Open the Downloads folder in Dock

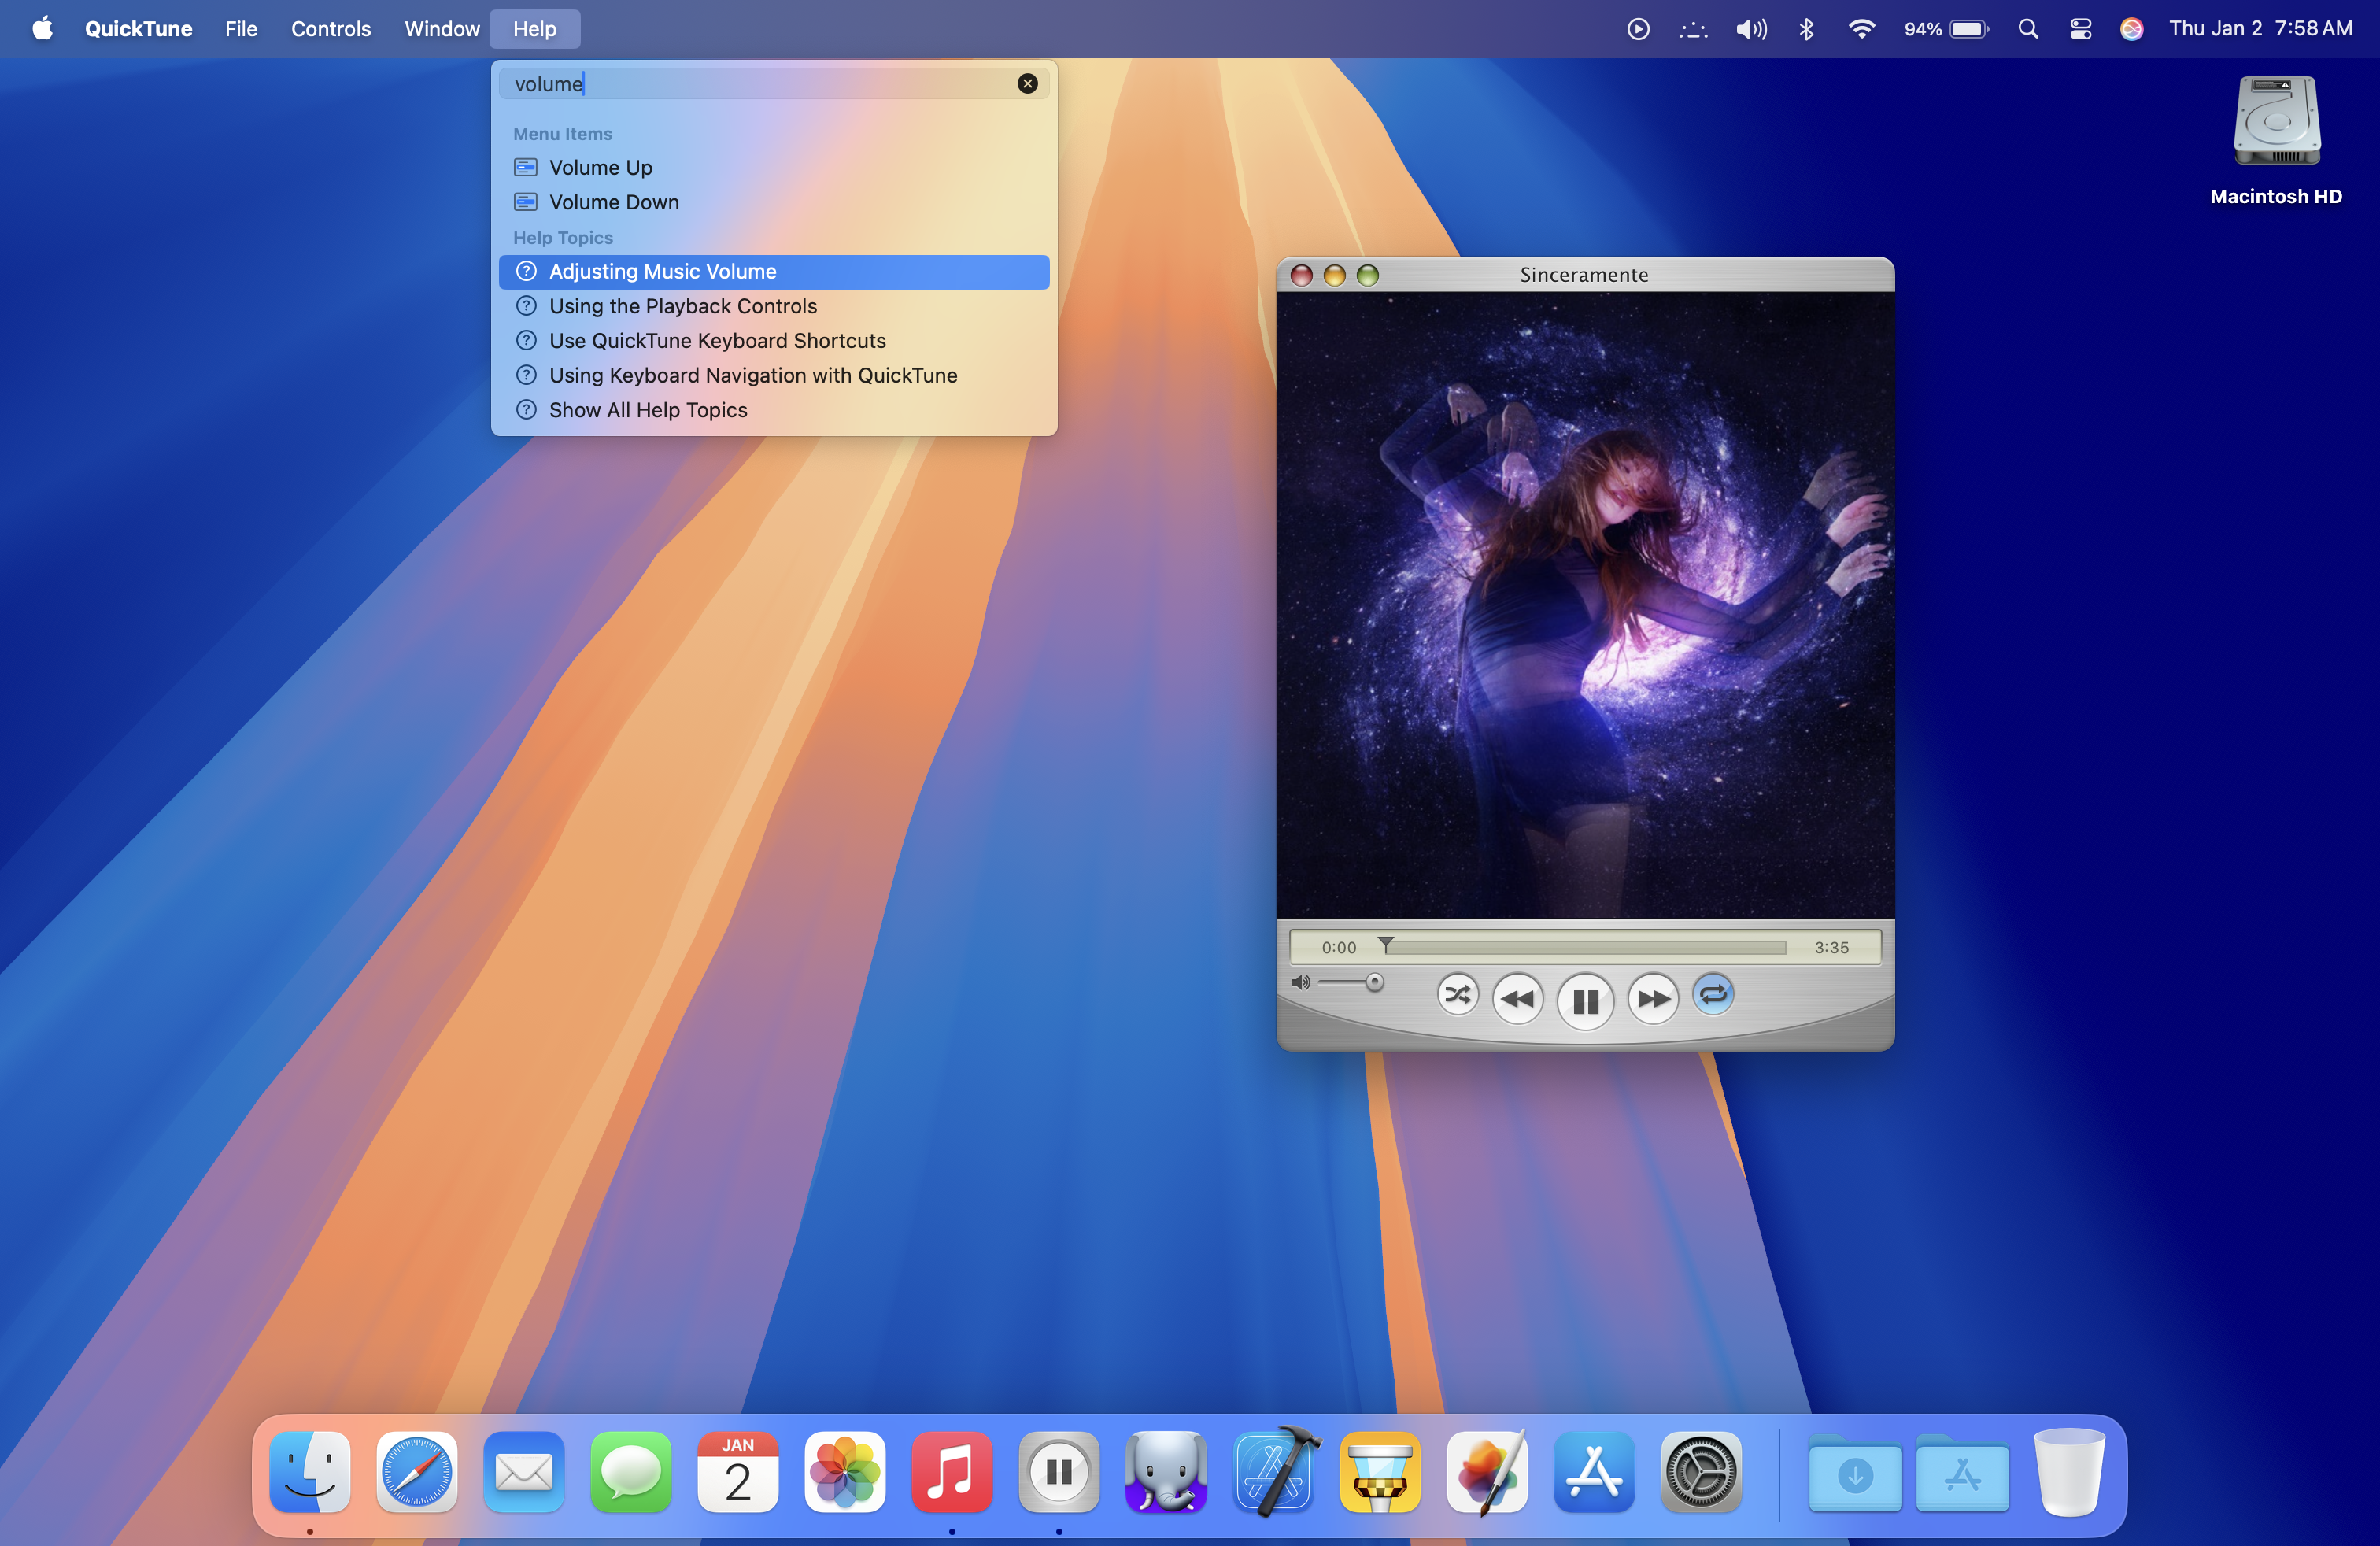coord(1855,1474)
